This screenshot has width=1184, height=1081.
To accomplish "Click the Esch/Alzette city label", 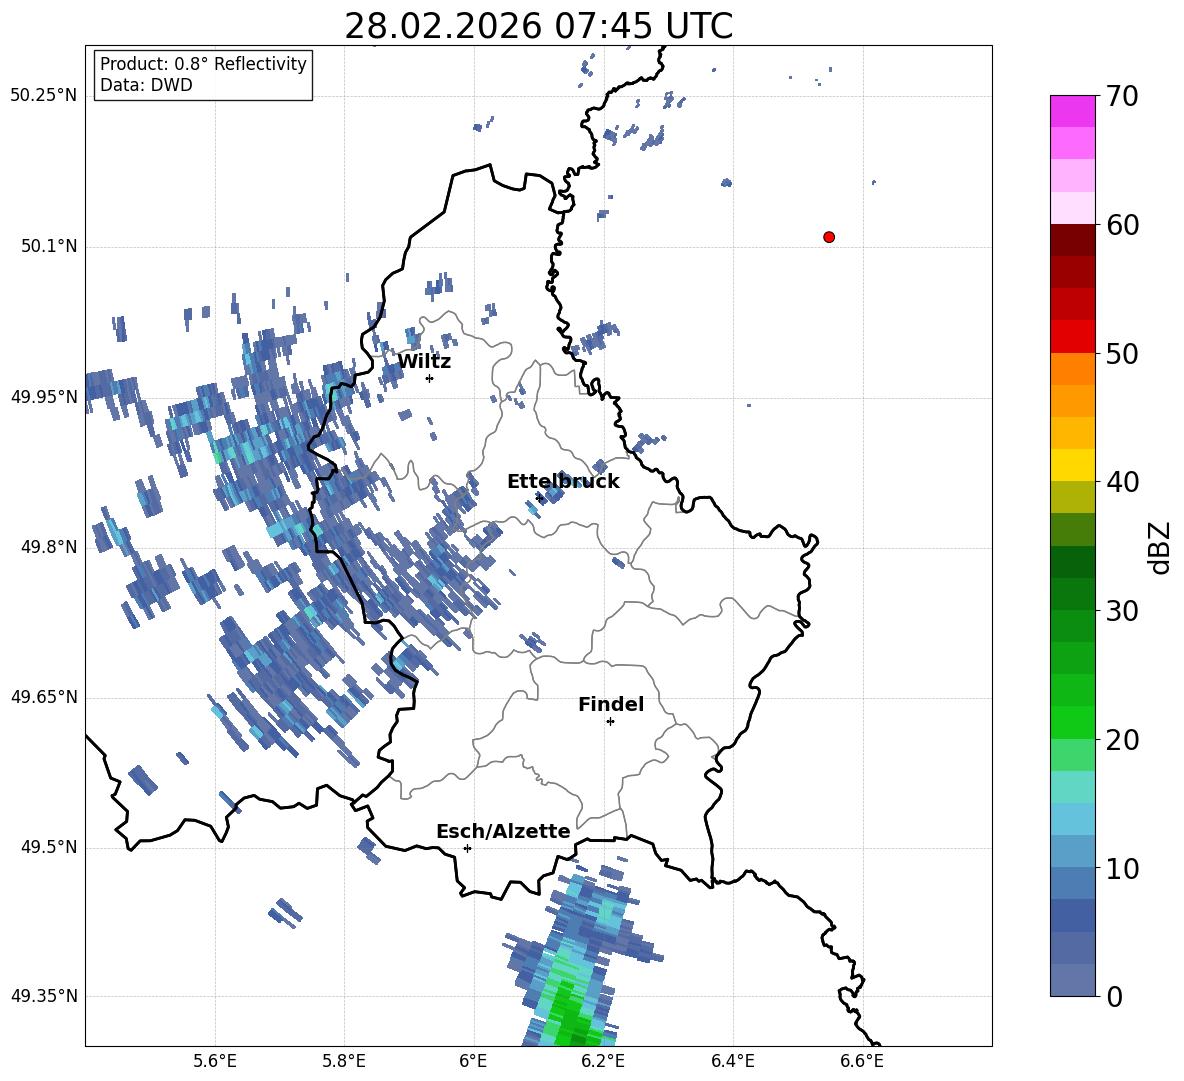I will pyautogui.click(x=503, y=832).
